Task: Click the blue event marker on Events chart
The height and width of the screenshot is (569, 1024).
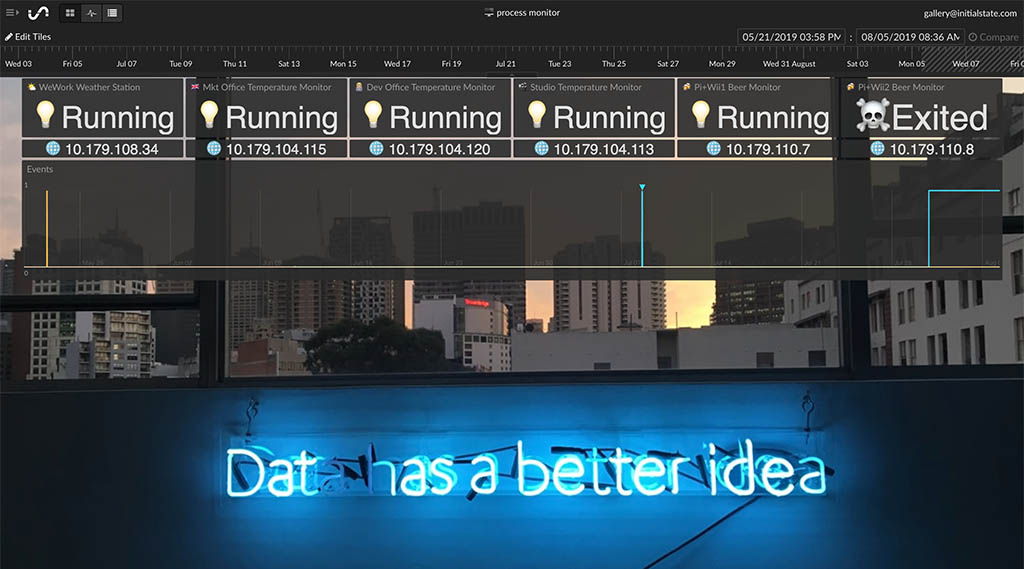Action: pos(642,187)
